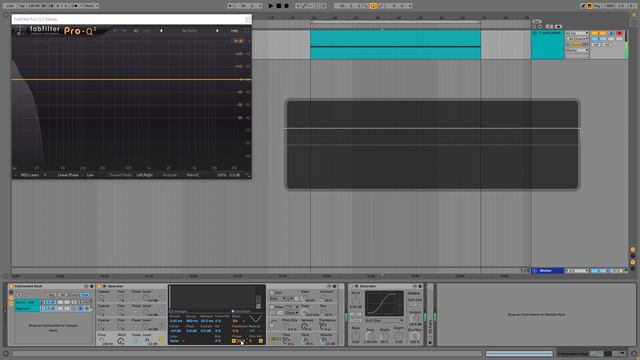Select the teal MIDI clip in arrangement
The image size is (640, 360).
click(395, 44)
